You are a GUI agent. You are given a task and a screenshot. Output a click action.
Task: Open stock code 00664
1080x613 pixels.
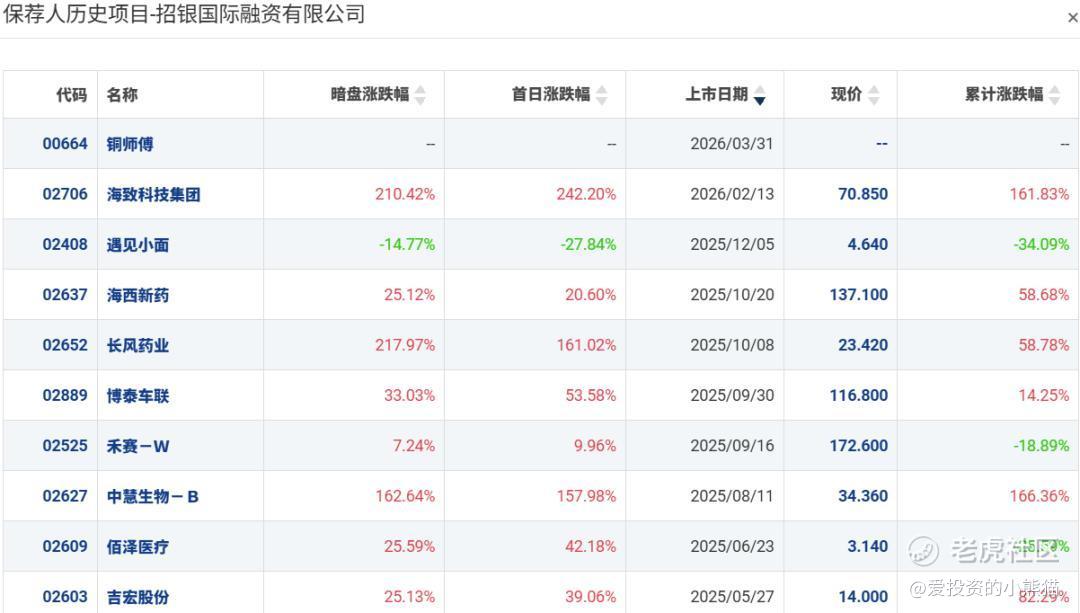pos(65,144)
